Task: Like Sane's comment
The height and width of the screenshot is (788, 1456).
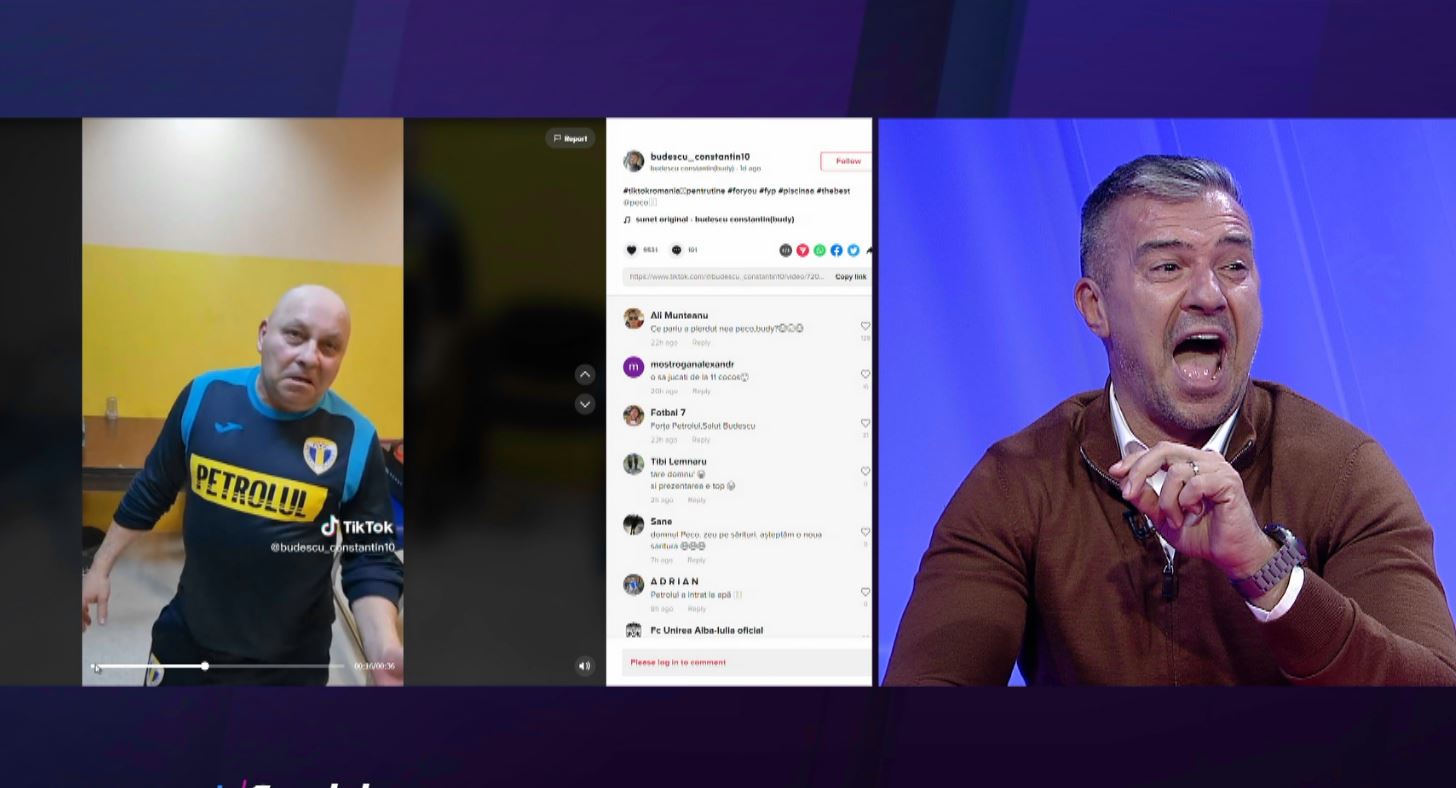Action: [x=865, y=532]
